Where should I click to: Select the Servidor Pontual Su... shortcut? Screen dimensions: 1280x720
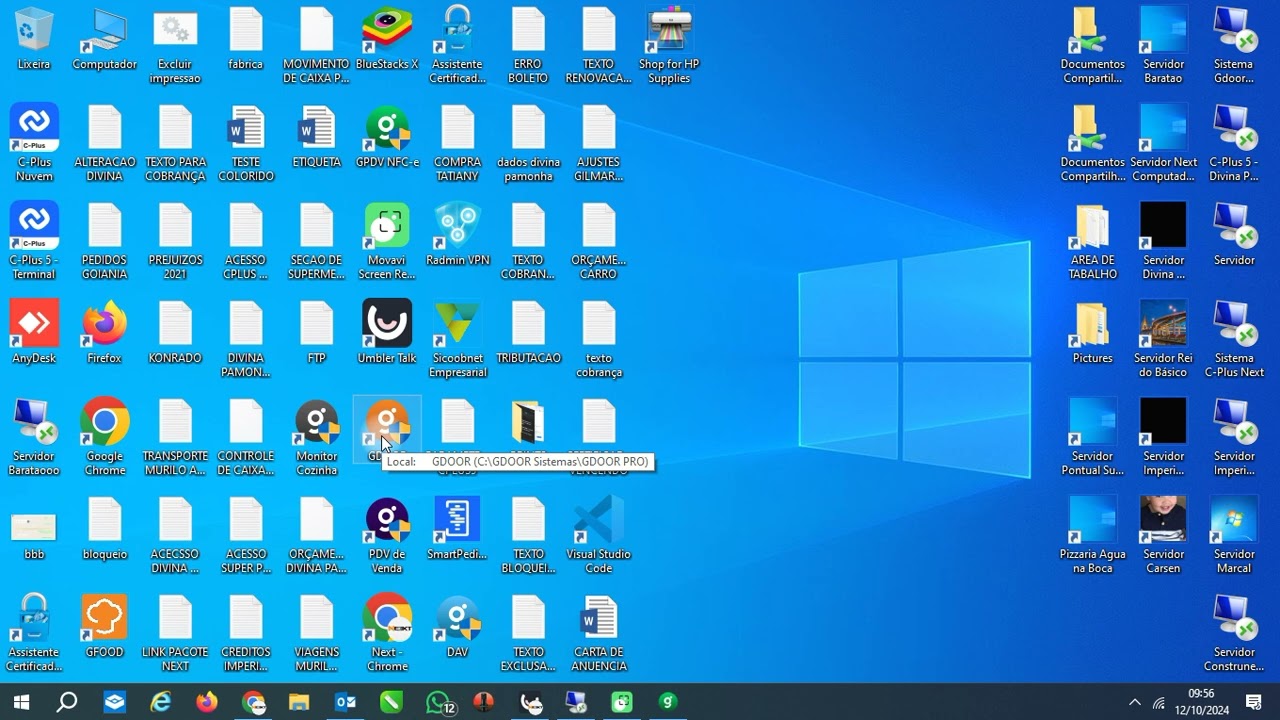(1093, 438)
